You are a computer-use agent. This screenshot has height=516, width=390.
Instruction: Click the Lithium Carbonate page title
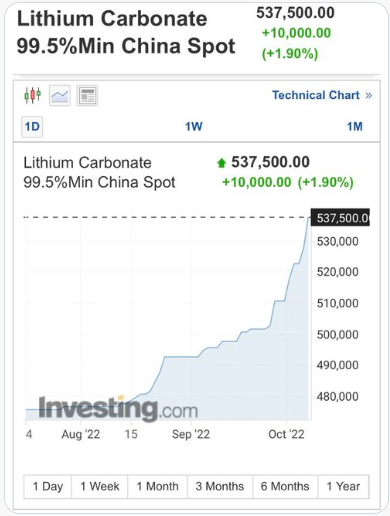point(126,32)
